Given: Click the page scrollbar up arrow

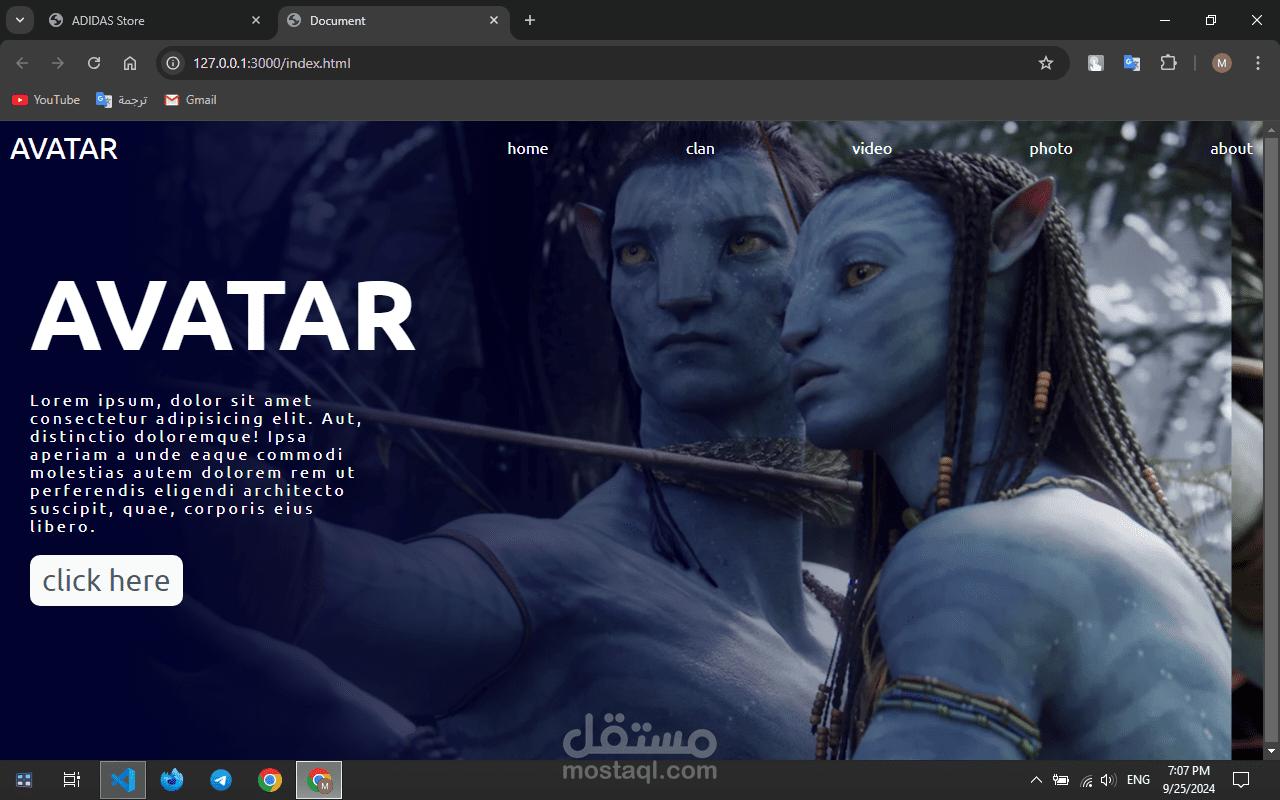Looking at the screenshot, I should [1271, 130].
